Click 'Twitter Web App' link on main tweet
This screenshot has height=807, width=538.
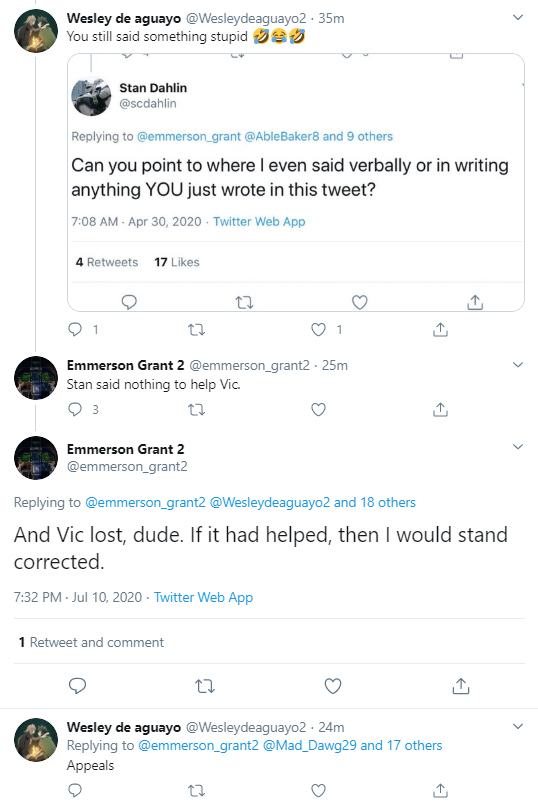click(x=203, y=597)
